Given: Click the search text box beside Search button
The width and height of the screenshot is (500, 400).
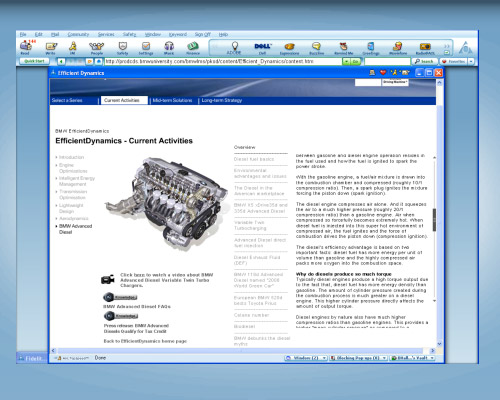Looking at the screenshot, I should (x=387, y=61).
